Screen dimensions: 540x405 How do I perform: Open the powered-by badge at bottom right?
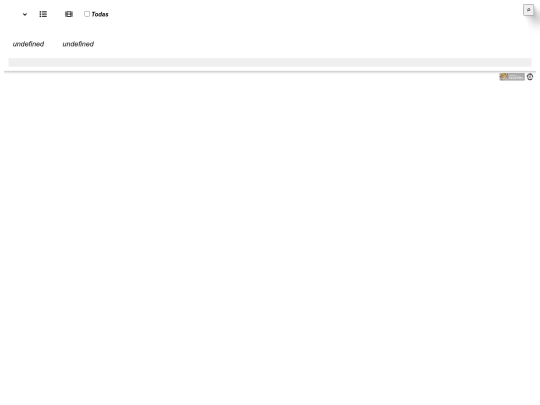[512, 77]
